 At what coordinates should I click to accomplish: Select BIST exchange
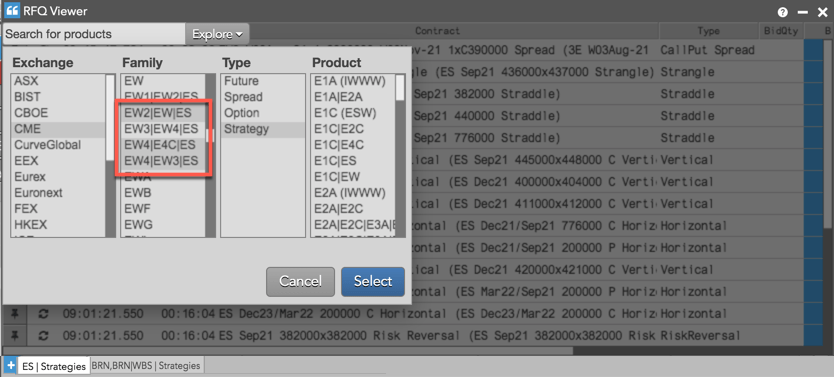click(x=59, y=97)
